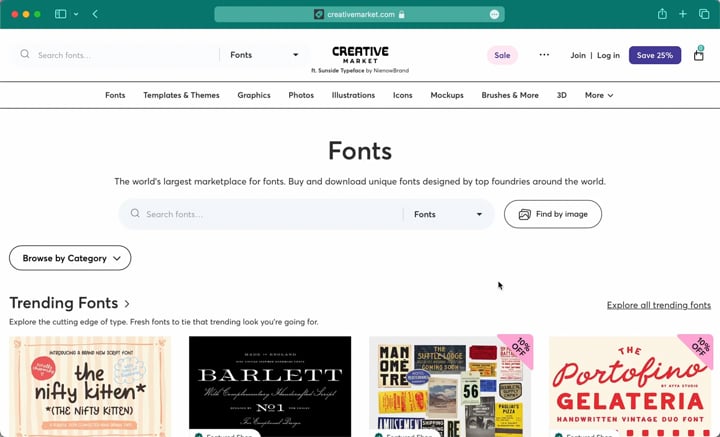Click the site favicon in the address bar
Image resolution: width=720 pixels, height=437 pixels.
[319, 14]
